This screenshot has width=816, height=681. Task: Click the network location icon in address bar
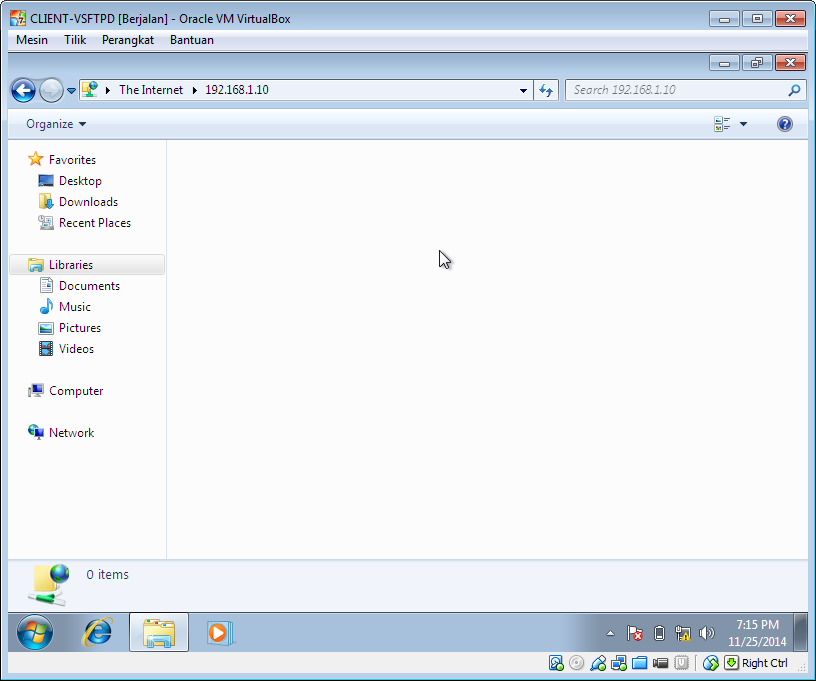(90, 89)
